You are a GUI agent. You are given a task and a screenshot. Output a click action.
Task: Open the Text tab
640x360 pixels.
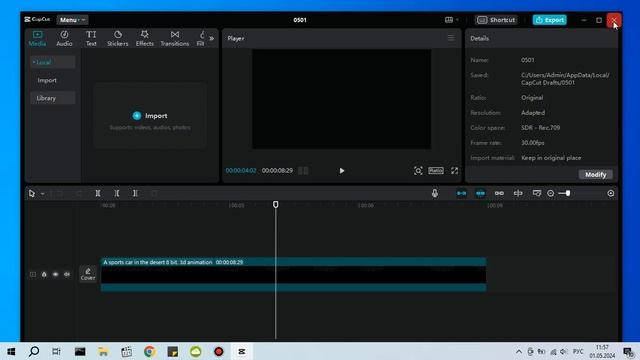[x=91, y=38]
